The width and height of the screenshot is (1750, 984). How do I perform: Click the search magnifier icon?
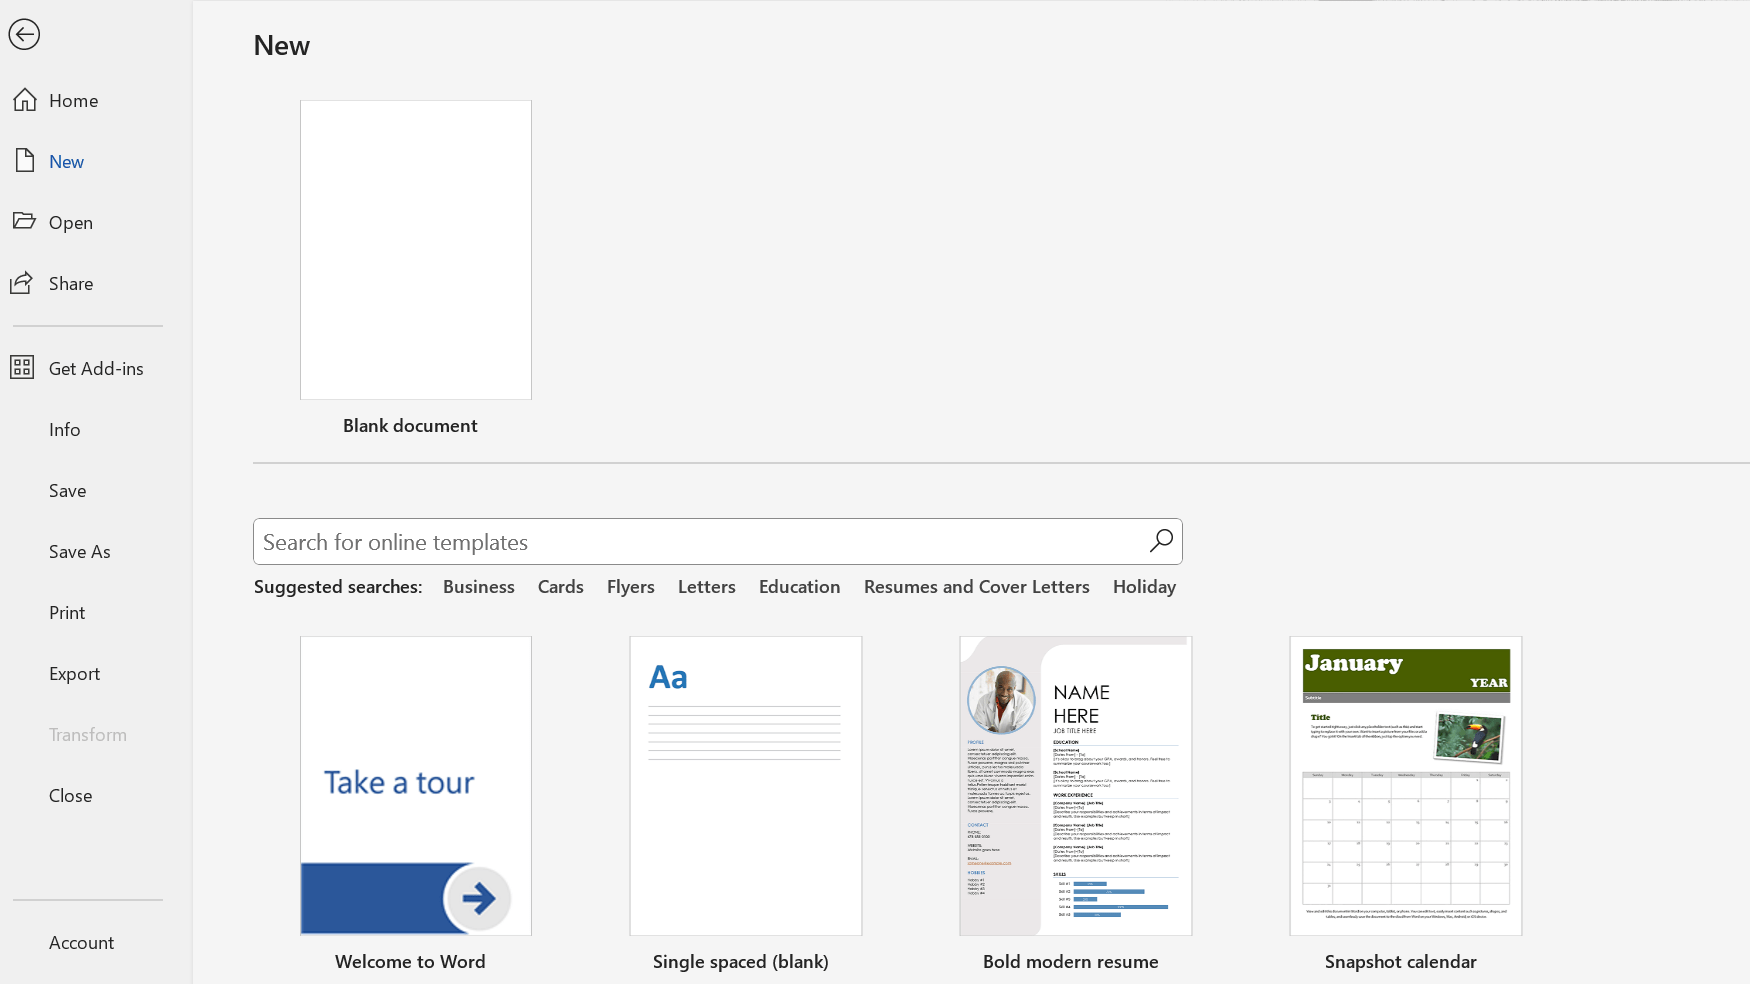pyautogui.click(x=1161, y=541)
